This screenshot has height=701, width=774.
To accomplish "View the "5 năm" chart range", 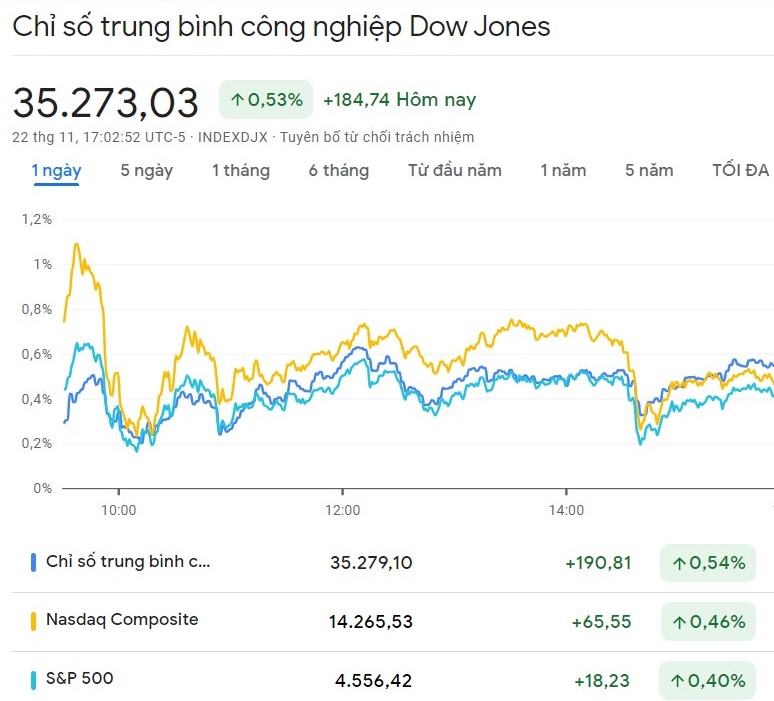I will pos(649,170).
